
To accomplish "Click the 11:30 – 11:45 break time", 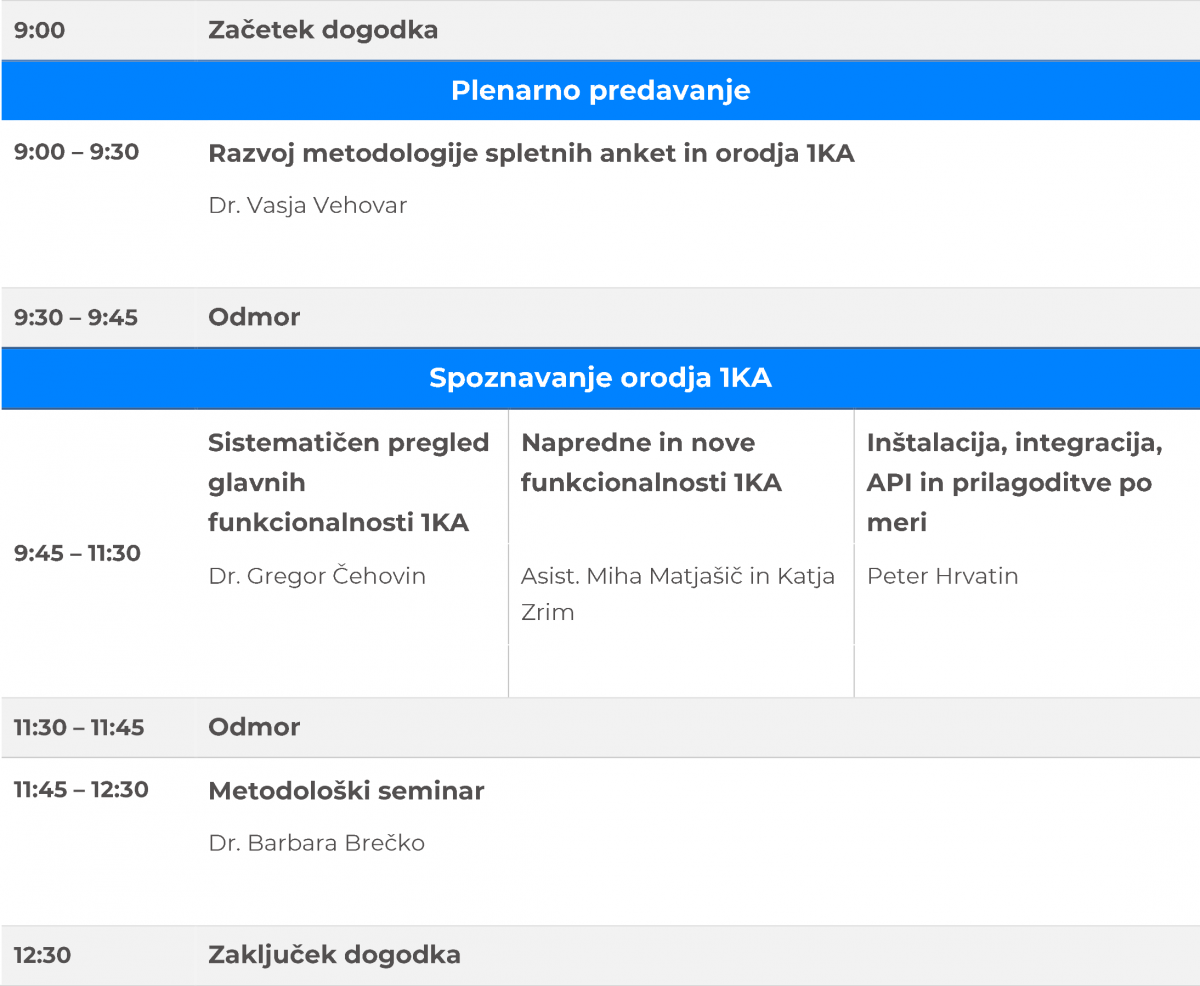I will (x=79, y=727).
